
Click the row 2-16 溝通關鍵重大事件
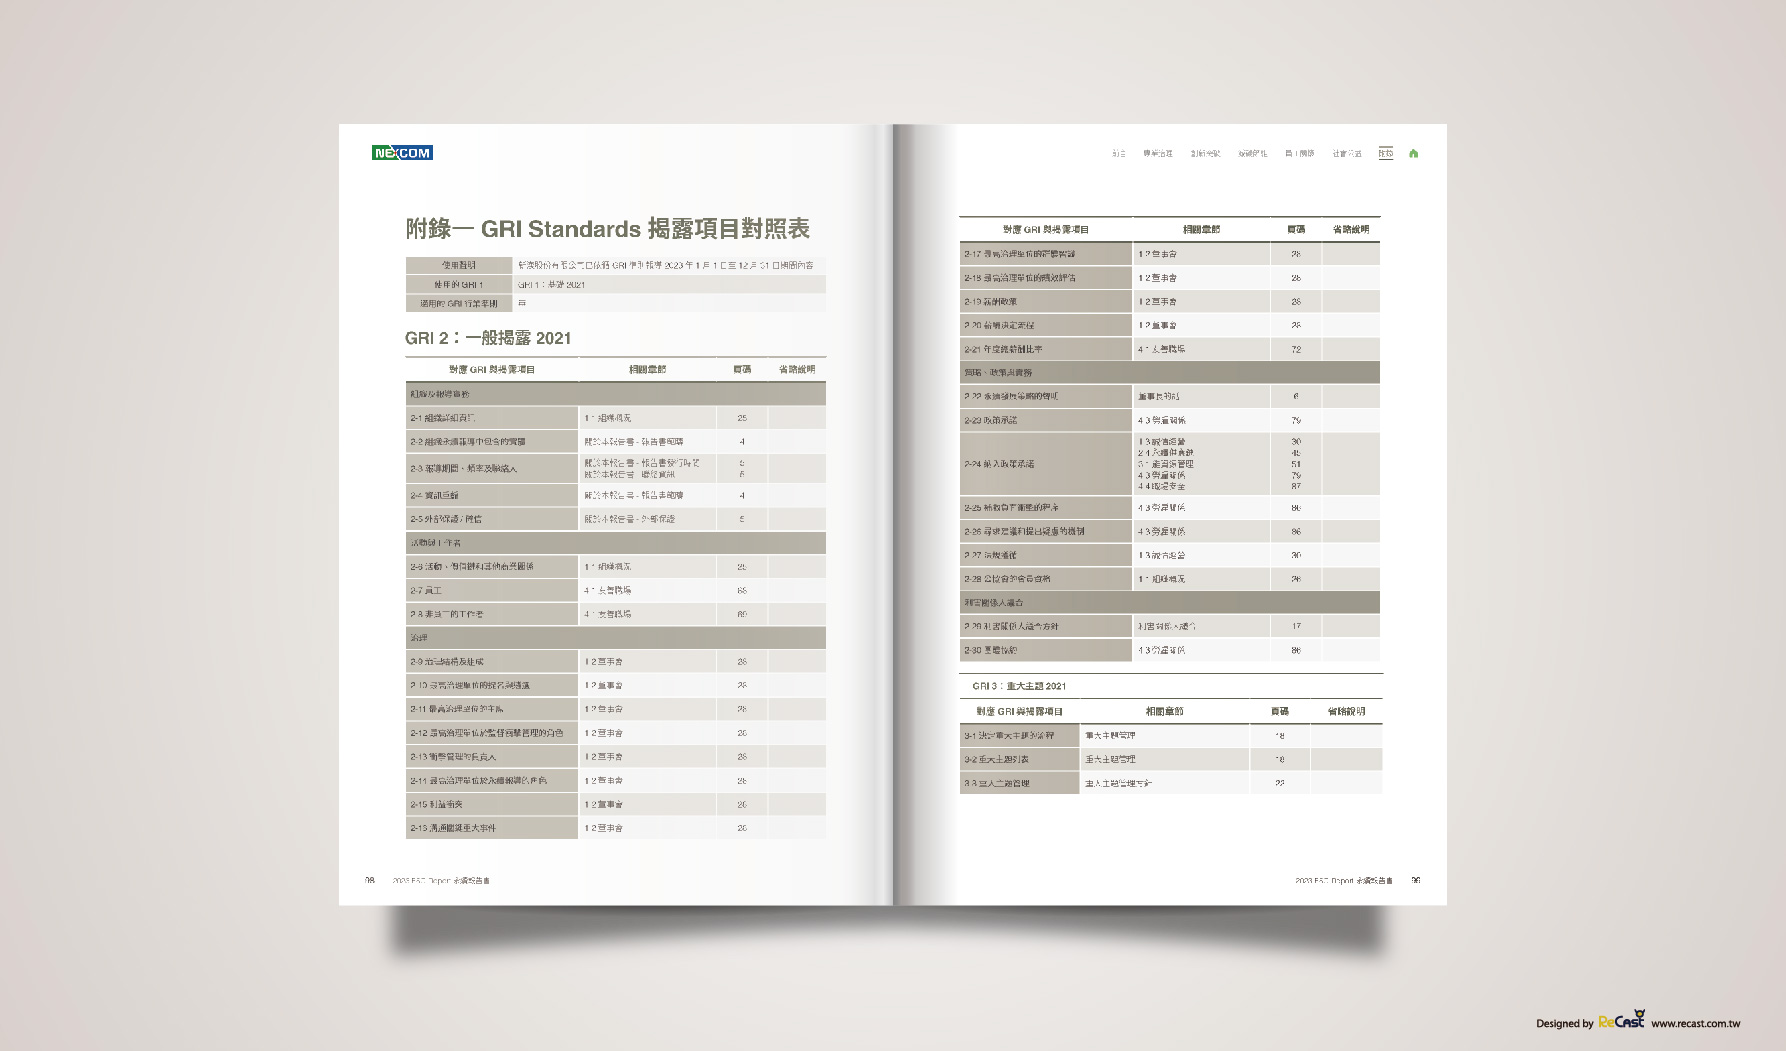(616, 828)
